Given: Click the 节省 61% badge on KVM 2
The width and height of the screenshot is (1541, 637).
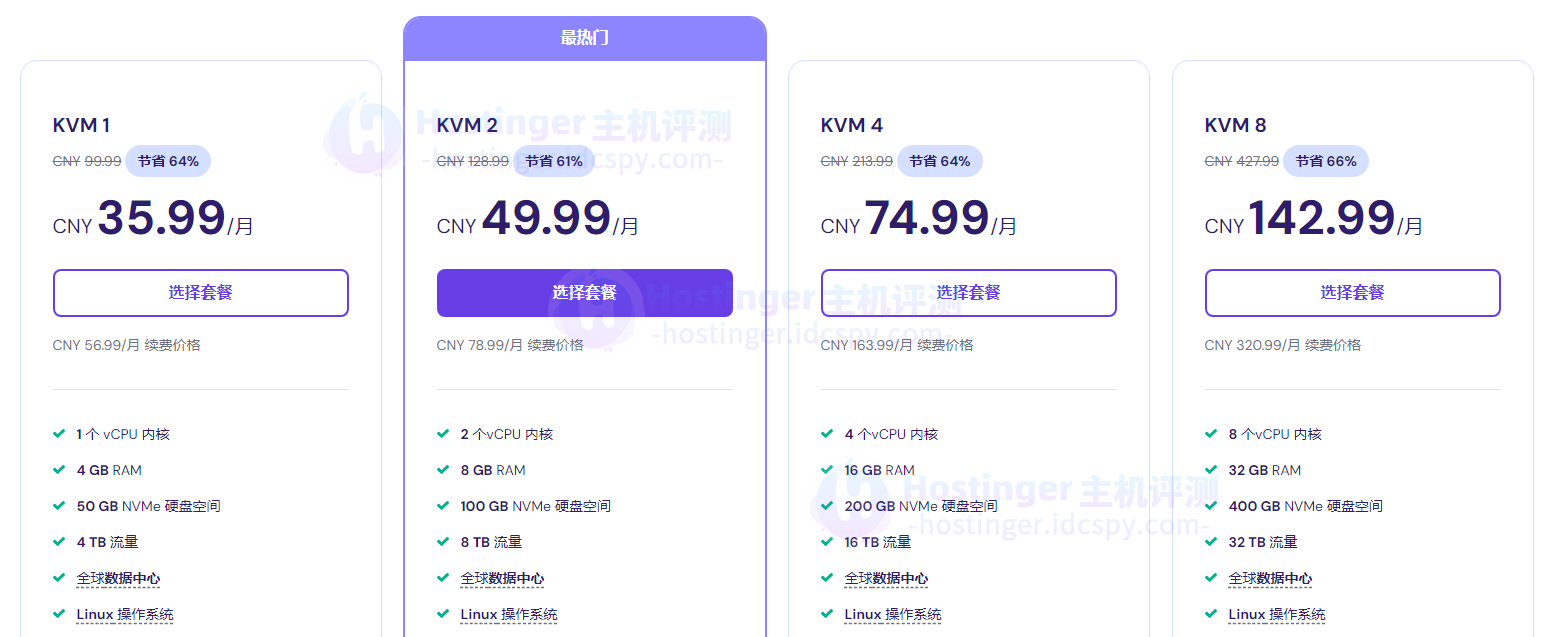Looking at the screenshot, I should (x=554, y=160).
